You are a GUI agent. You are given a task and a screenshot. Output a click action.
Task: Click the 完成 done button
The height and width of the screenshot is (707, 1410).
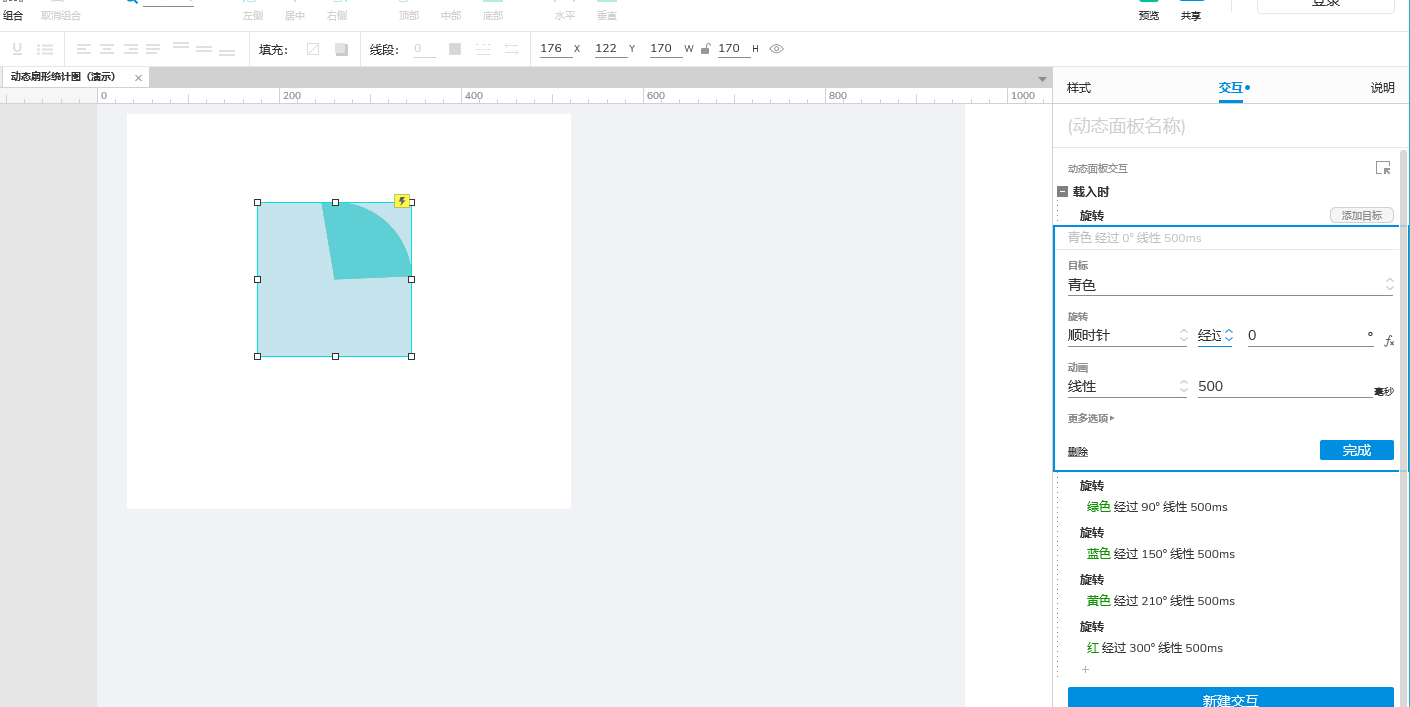pos(1356,450)
